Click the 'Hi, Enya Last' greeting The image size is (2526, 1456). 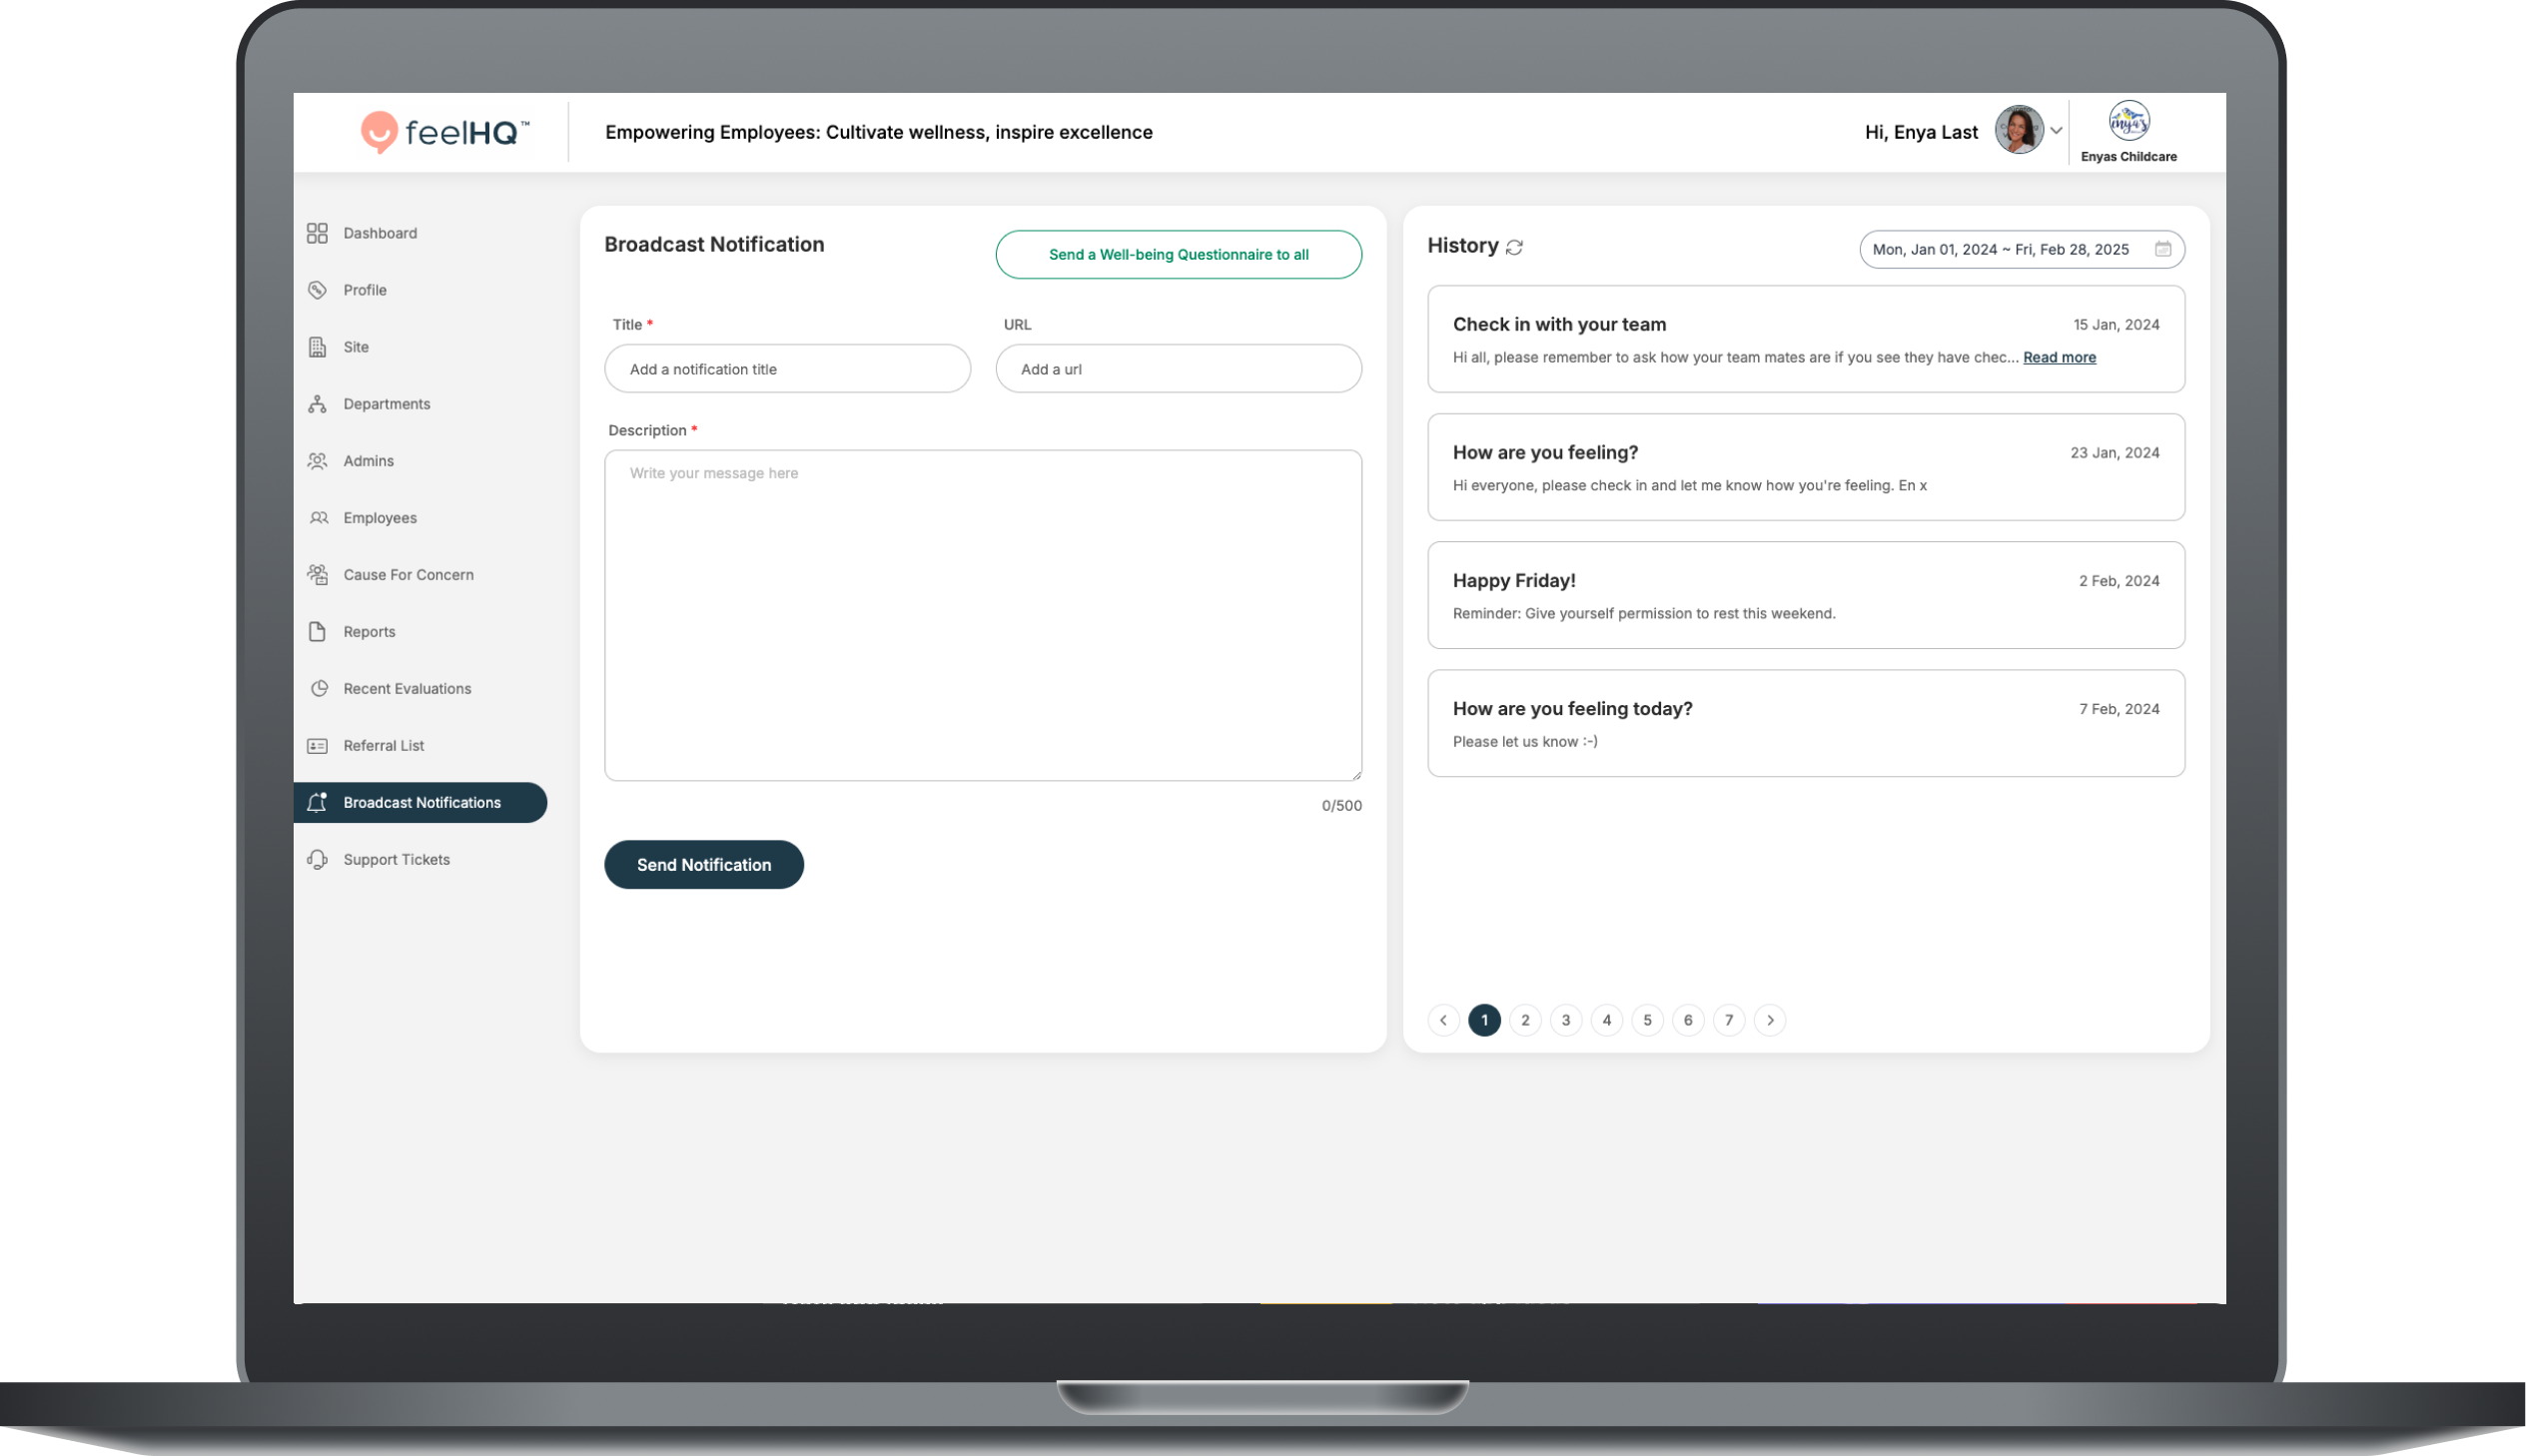[x=1921, y=132]
